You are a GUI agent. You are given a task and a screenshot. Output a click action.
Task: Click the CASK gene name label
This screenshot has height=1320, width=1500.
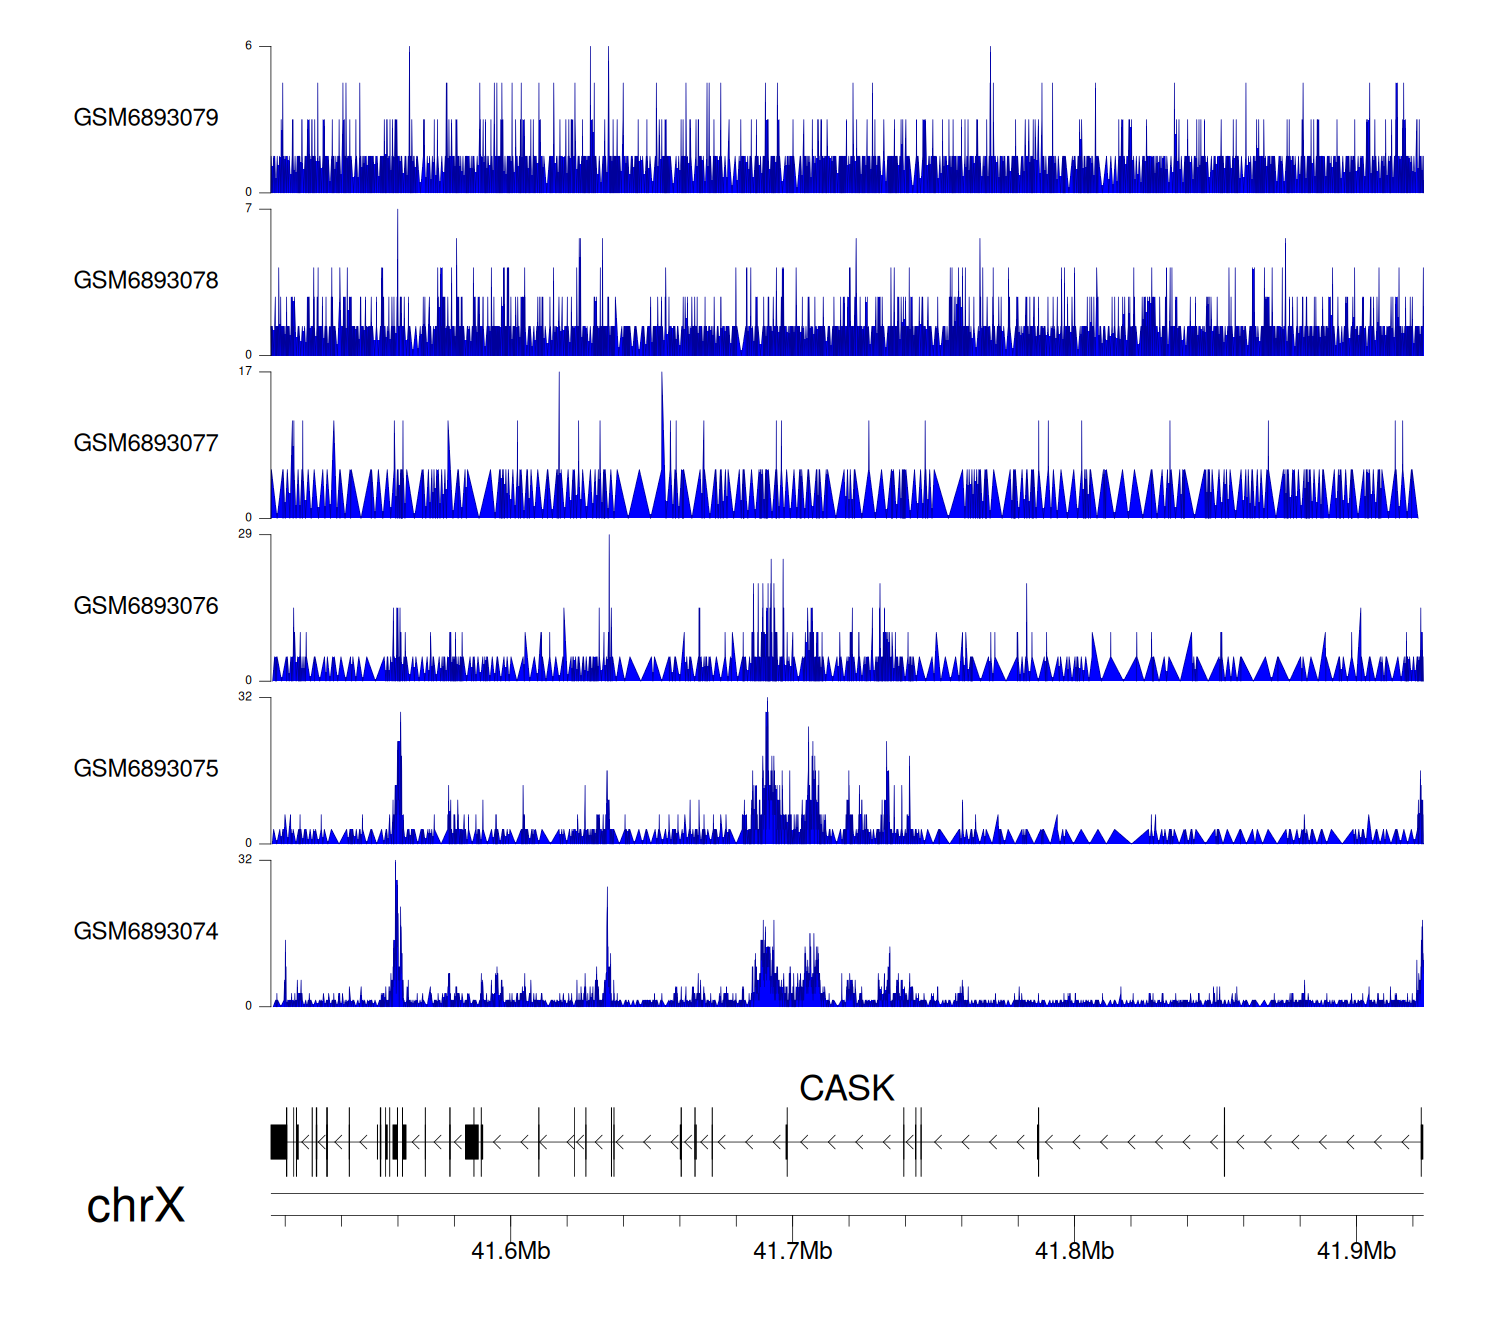point(846,1088)
